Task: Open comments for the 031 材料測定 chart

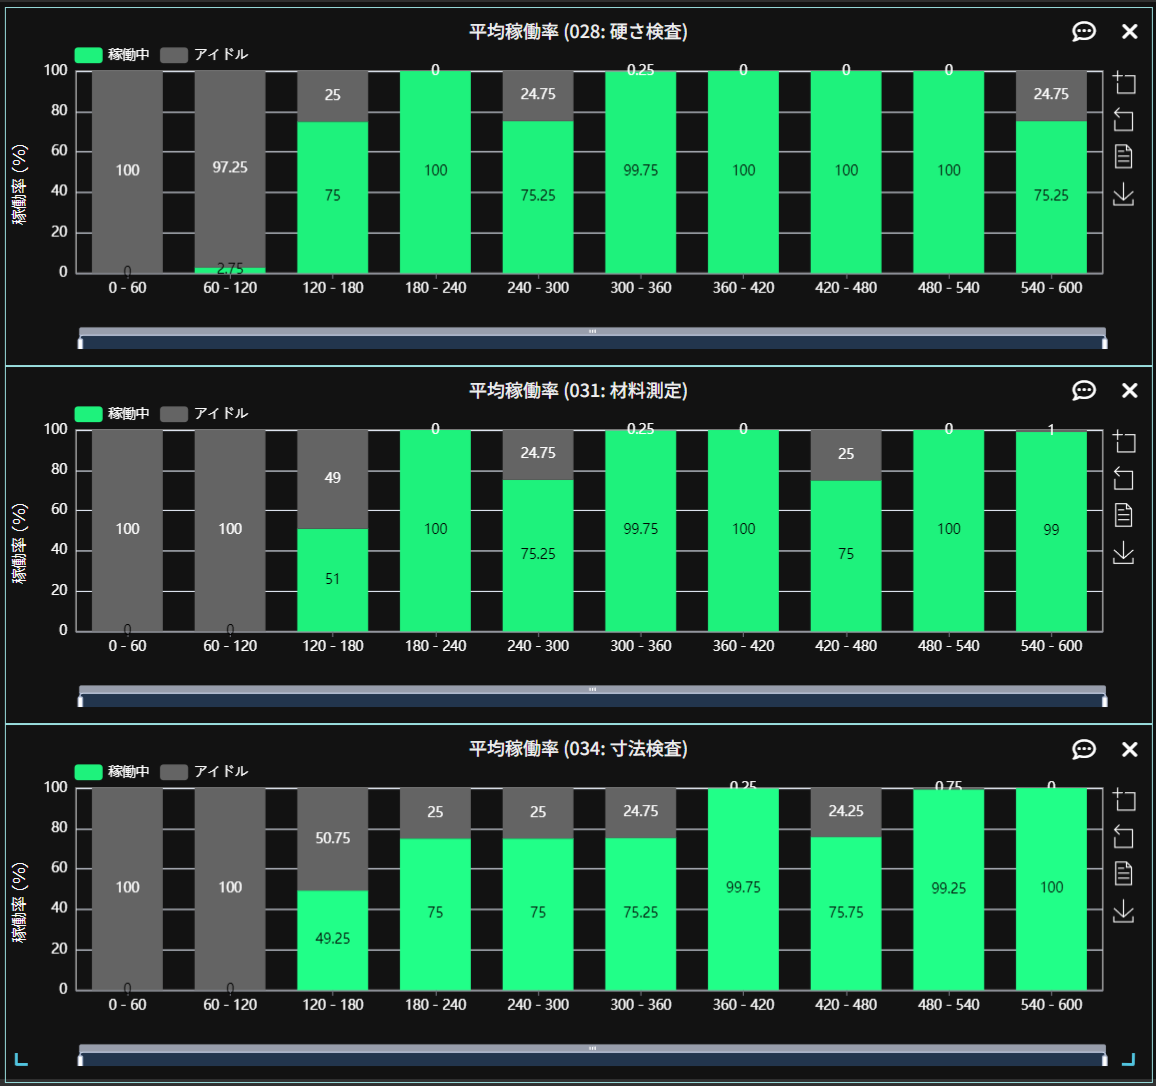Action: click(1084, 391)
